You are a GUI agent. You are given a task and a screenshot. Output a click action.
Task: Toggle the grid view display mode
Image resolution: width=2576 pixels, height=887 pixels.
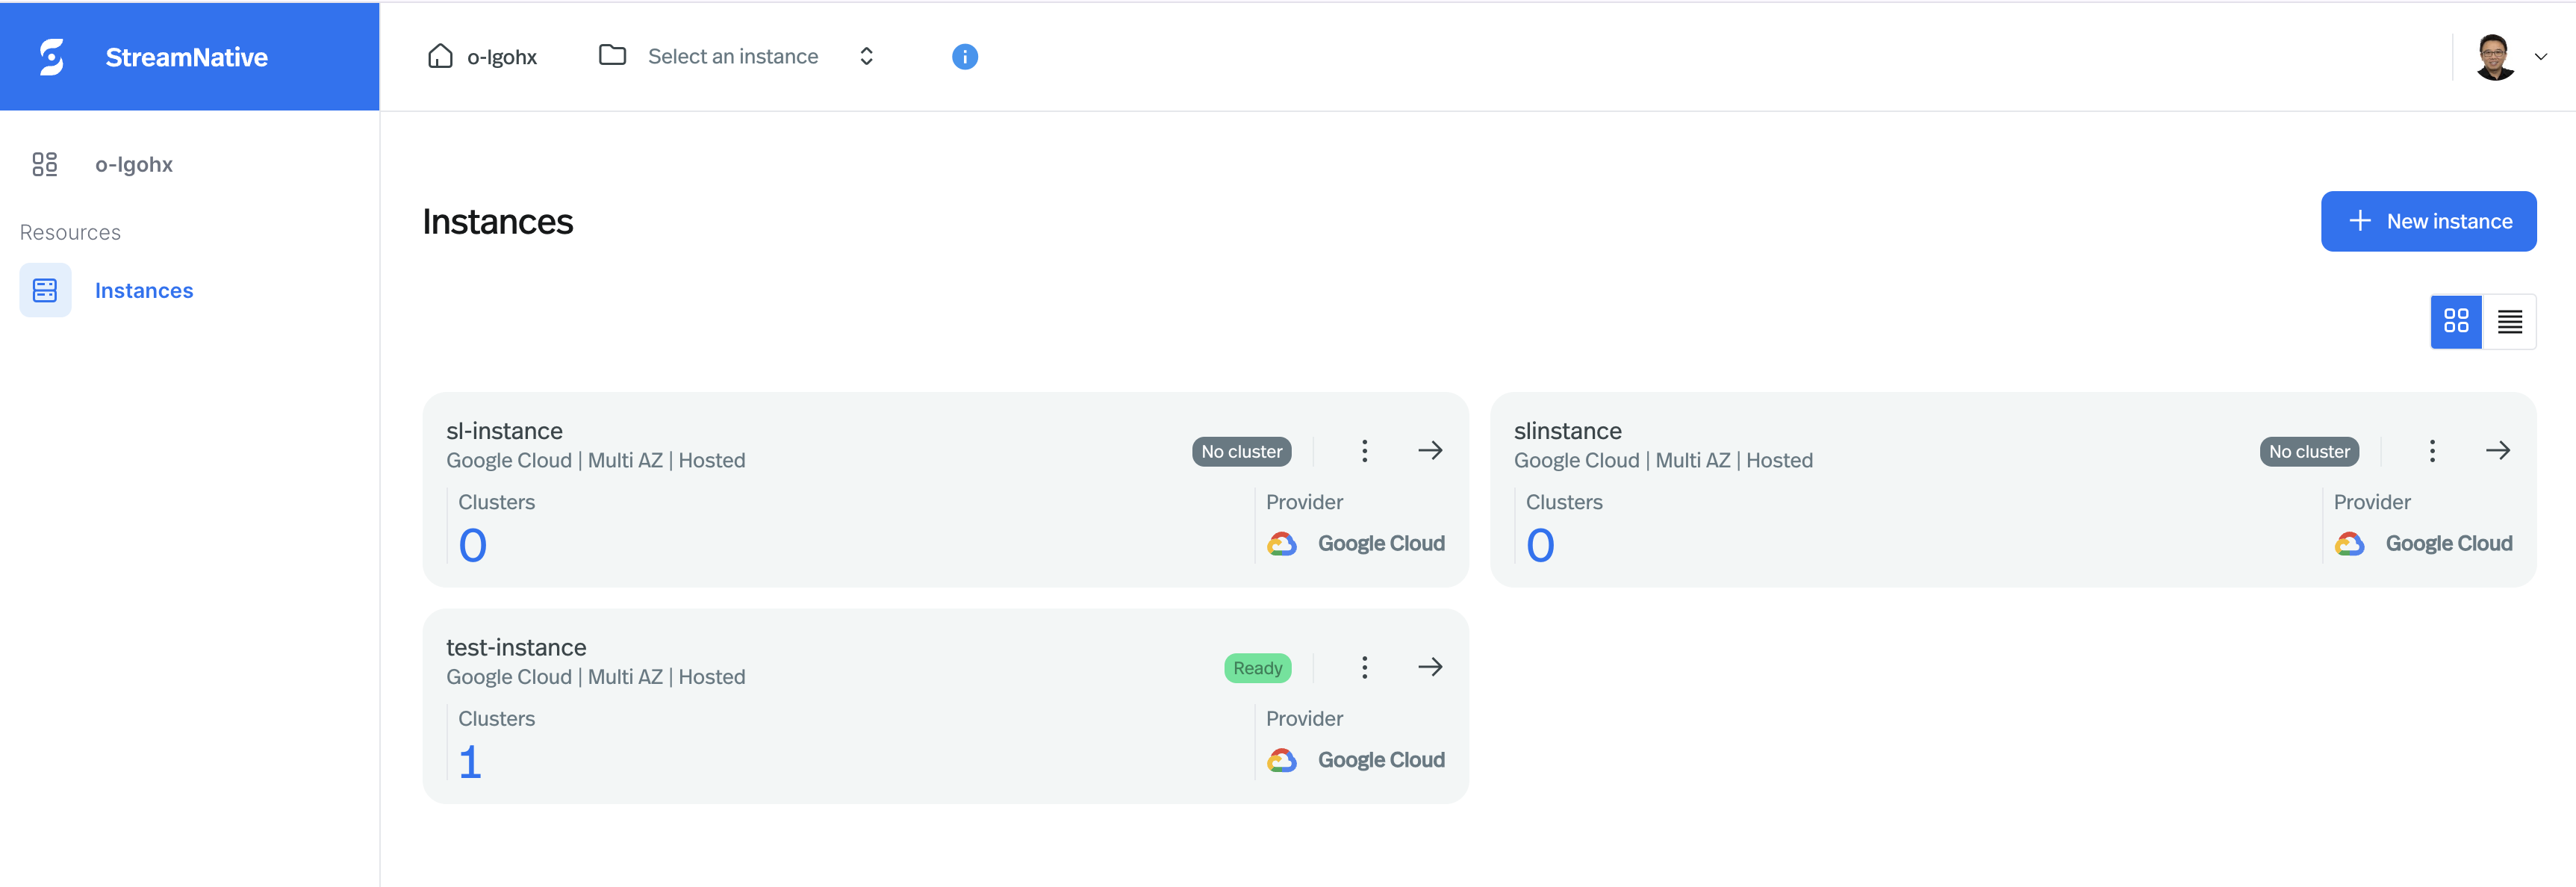click(x=2458, y=322)
